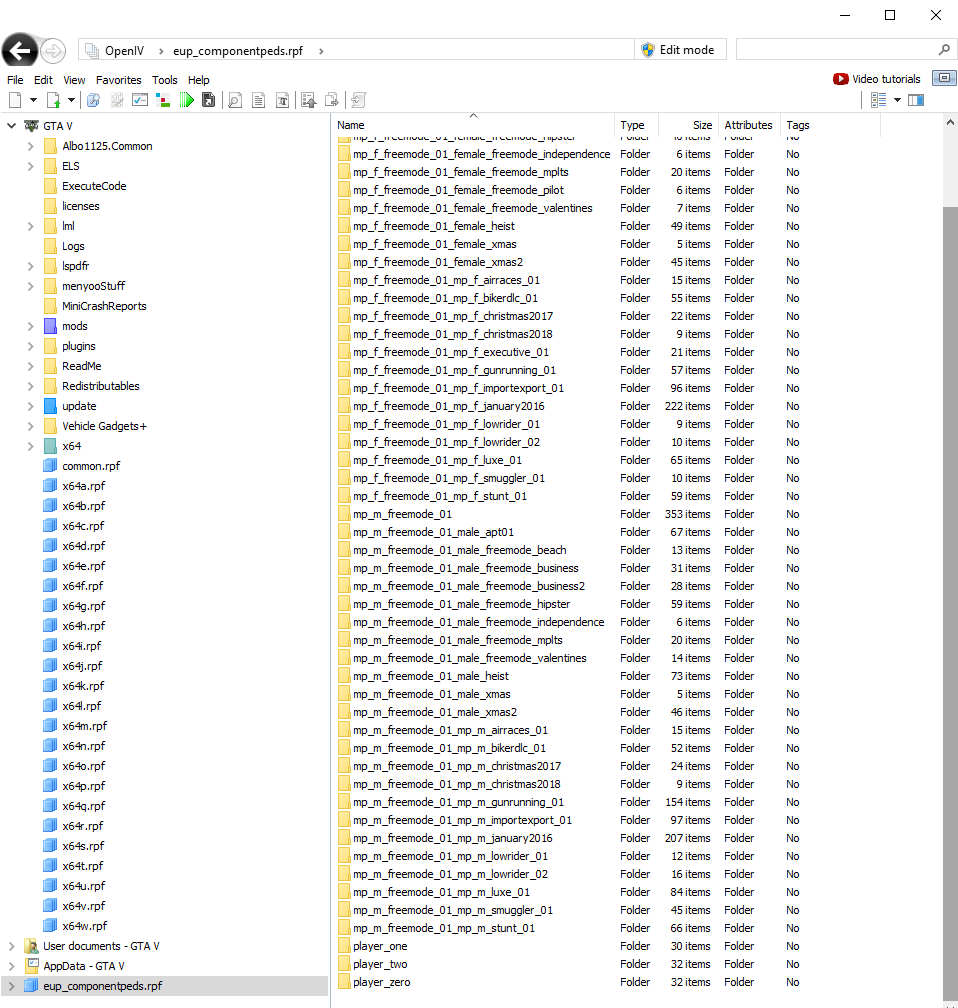Viewport: 958px width, 1008px height.
Task: Select mp_f_freemode_01_mp_f_january2016 folder row
Action: (608, 406)
